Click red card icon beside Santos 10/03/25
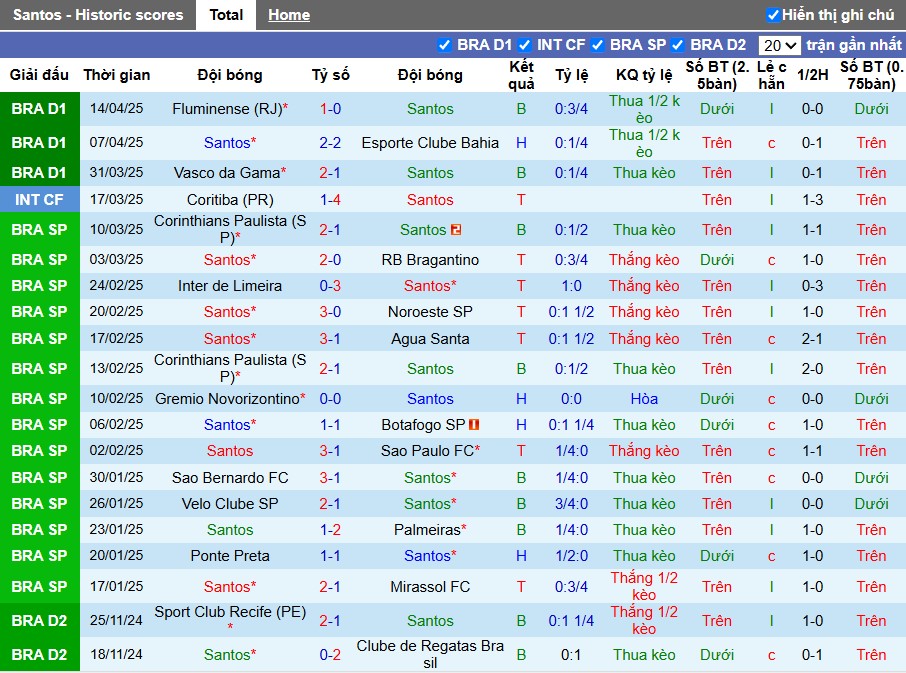The width and height of the screenshot is (906, 673). tap(456, 230)
